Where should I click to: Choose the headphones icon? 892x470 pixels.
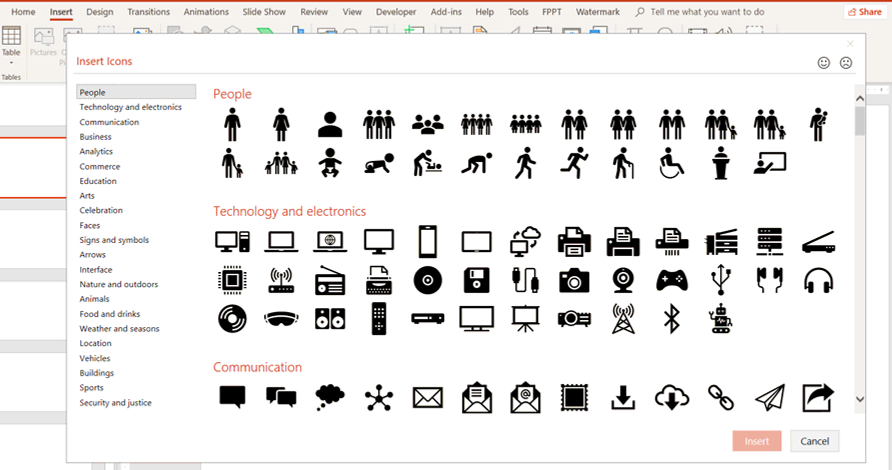[x=818, y=280]
